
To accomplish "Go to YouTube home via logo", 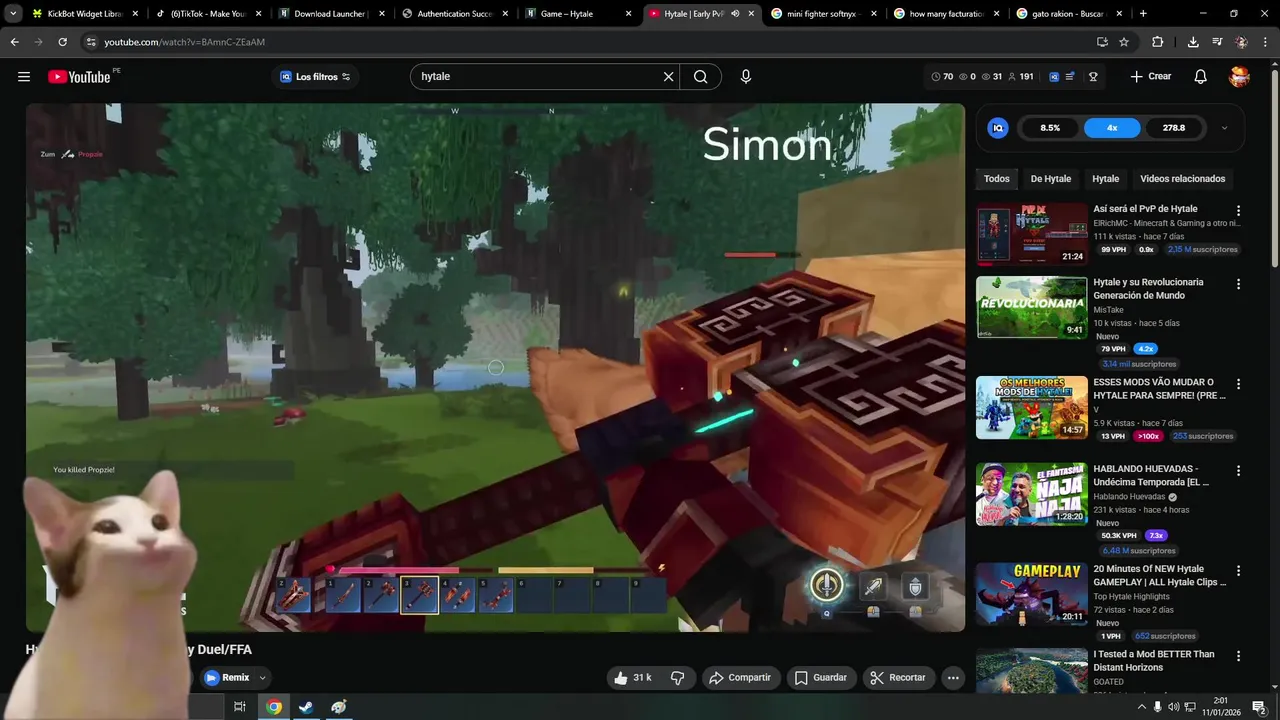I will point(79,77).
